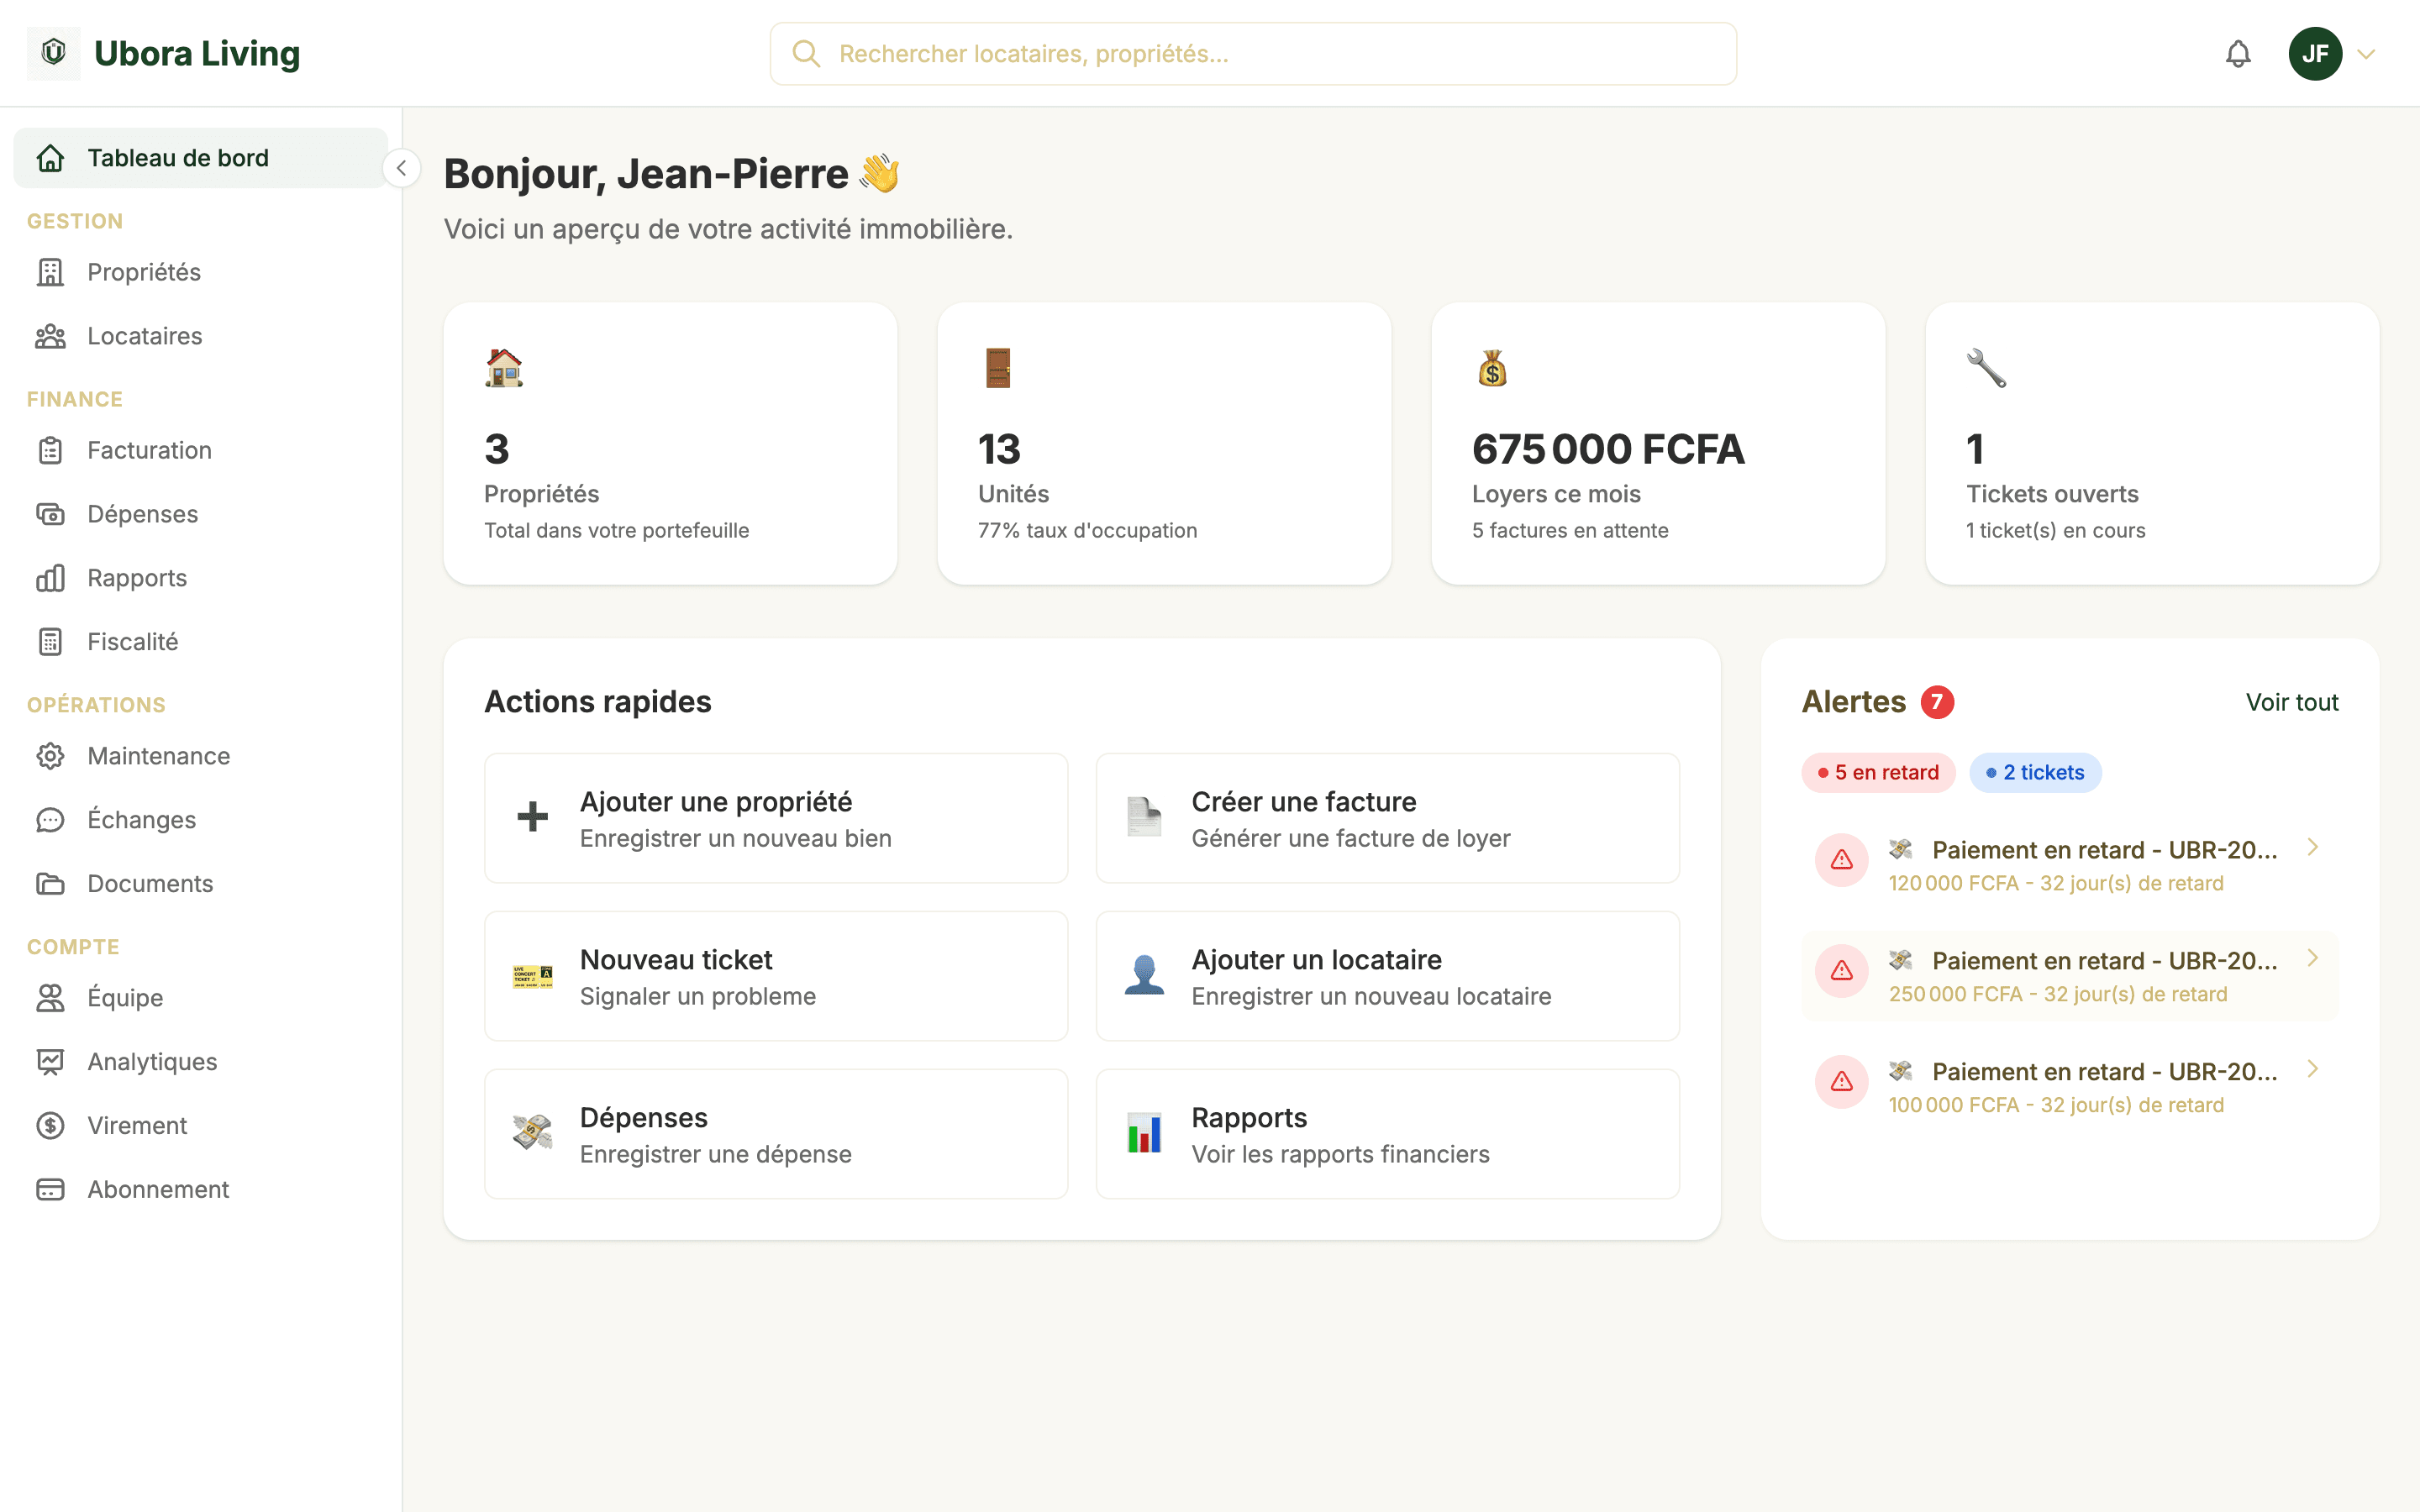The image size is (2420, 1512).
Task: Open Analytiques section
Action: pyautogui.click(x=200, y=1062)
